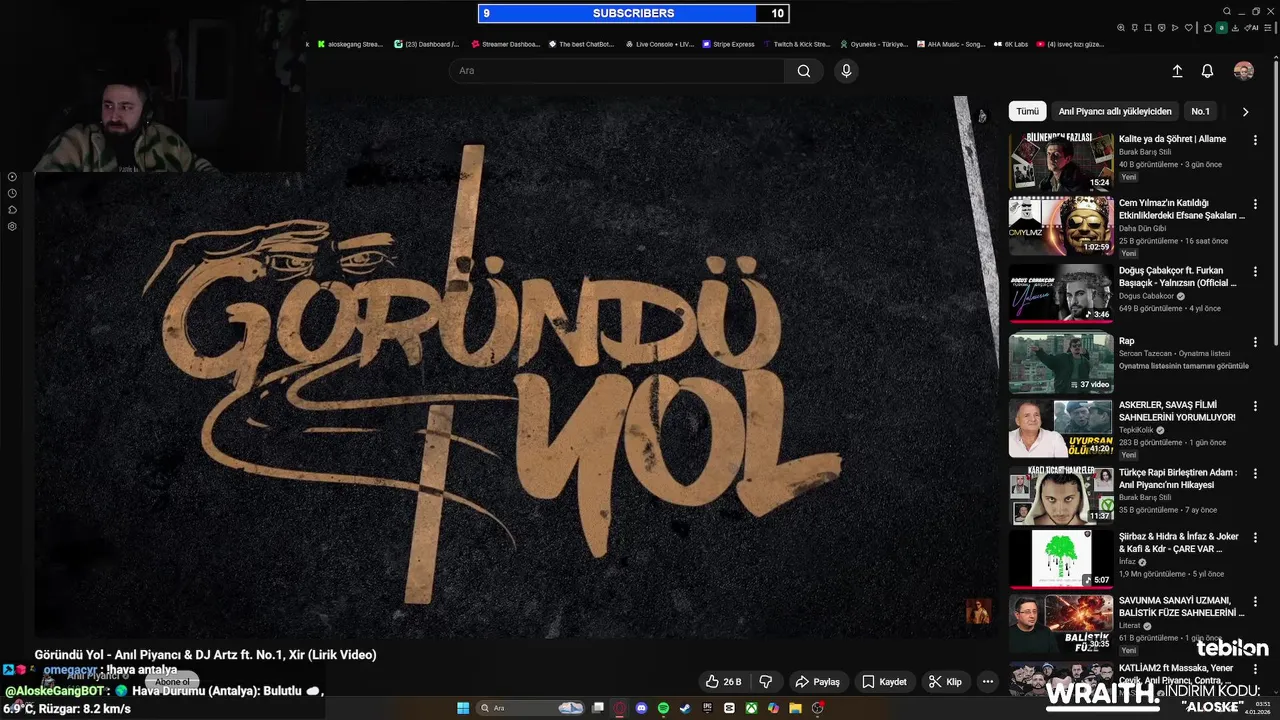Viewport: 1280px width, 720px height.
Task: Open 'ASKERLER, SAVAŞ FİLMİ' video title
Action: [1177, 411]
